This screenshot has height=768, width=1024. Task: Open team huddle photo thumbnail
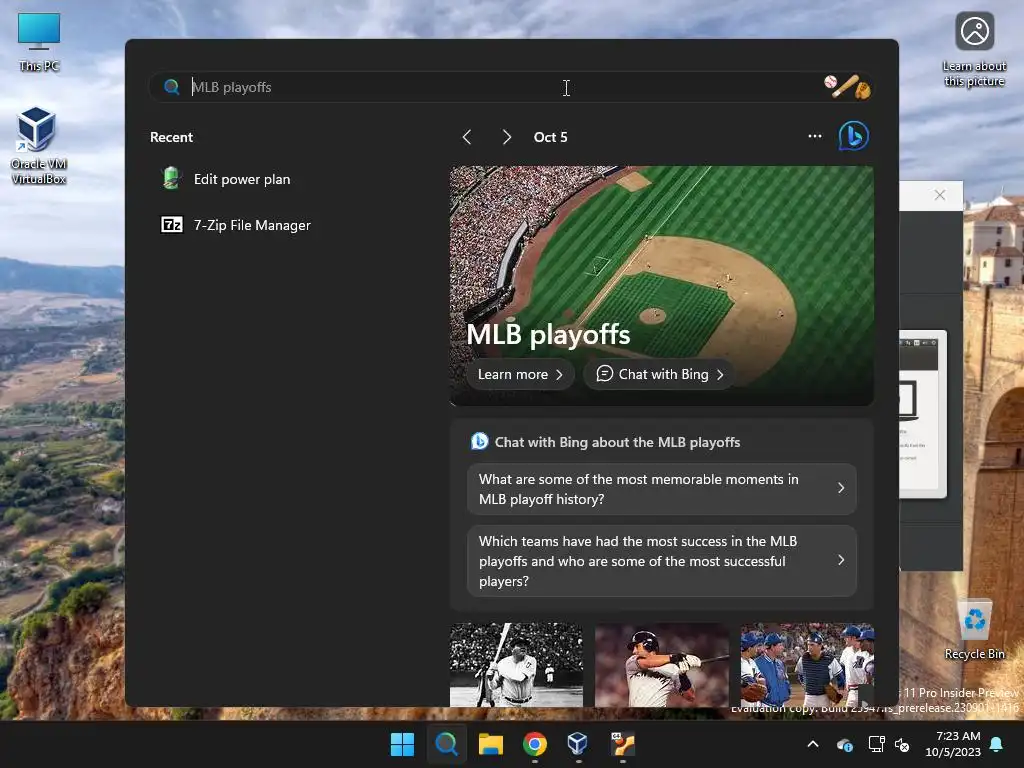coord(807,665)
